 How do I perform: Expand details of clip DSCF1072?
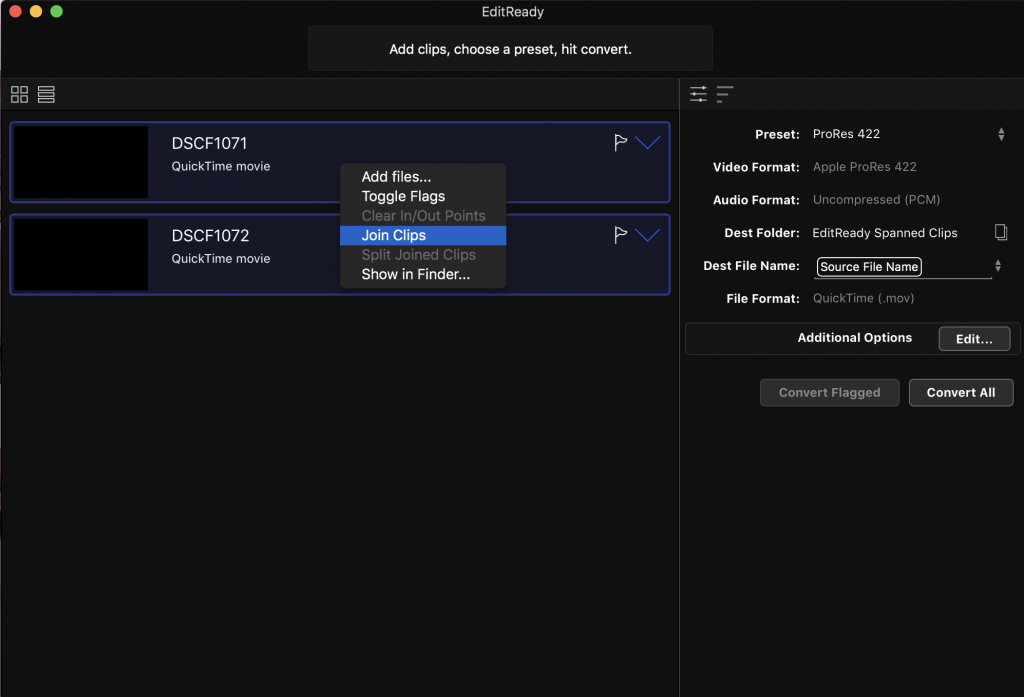pyautogui.click(x=648, y=235)
